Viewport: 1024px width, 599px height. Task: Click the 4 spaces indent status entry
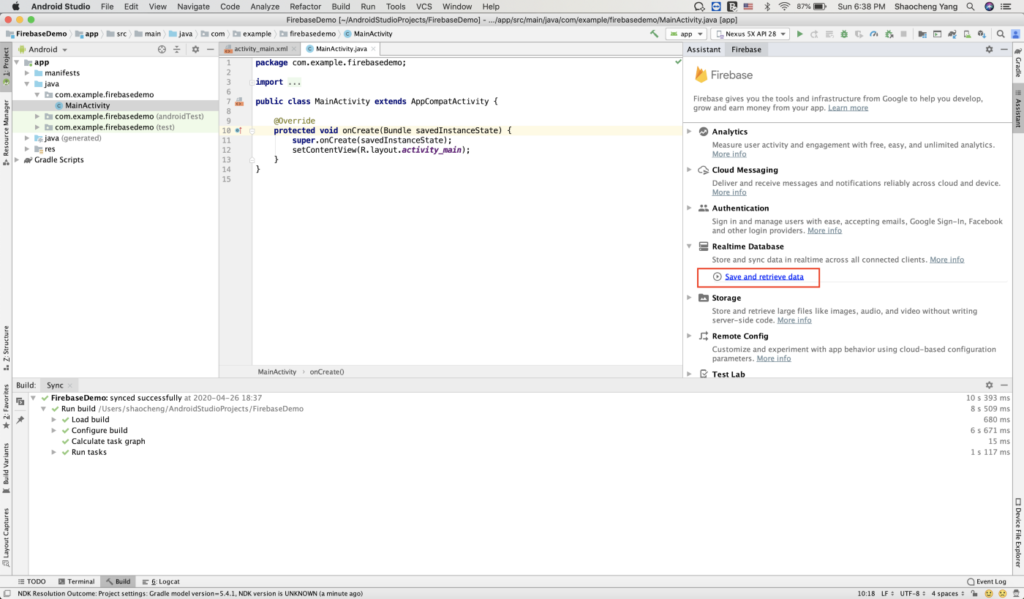(948, 594)
